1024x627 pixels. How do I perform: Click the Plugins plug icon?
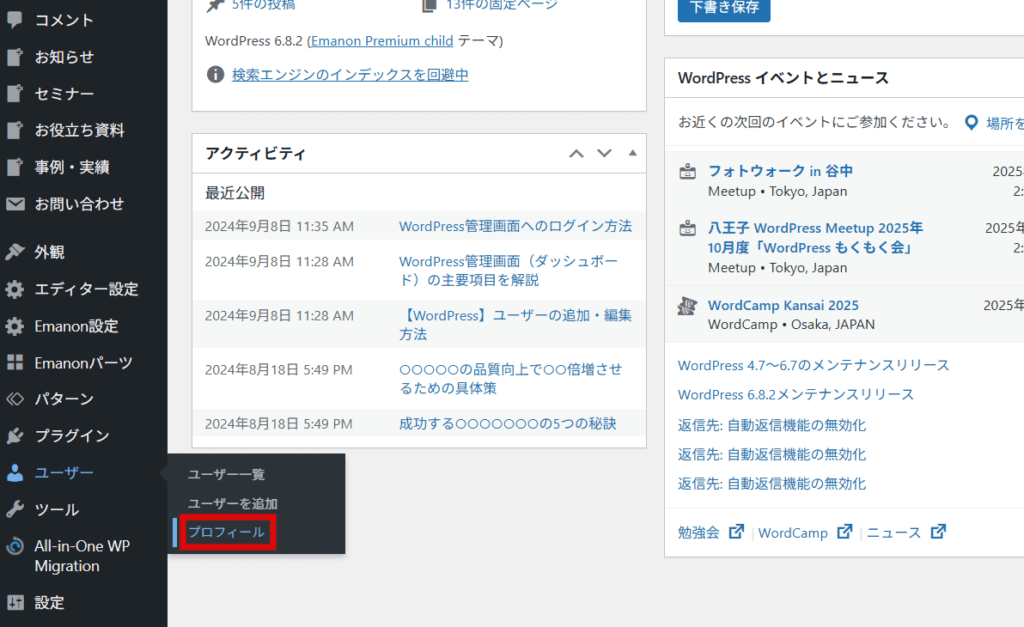pyautogui.click(x=15, y=436)
